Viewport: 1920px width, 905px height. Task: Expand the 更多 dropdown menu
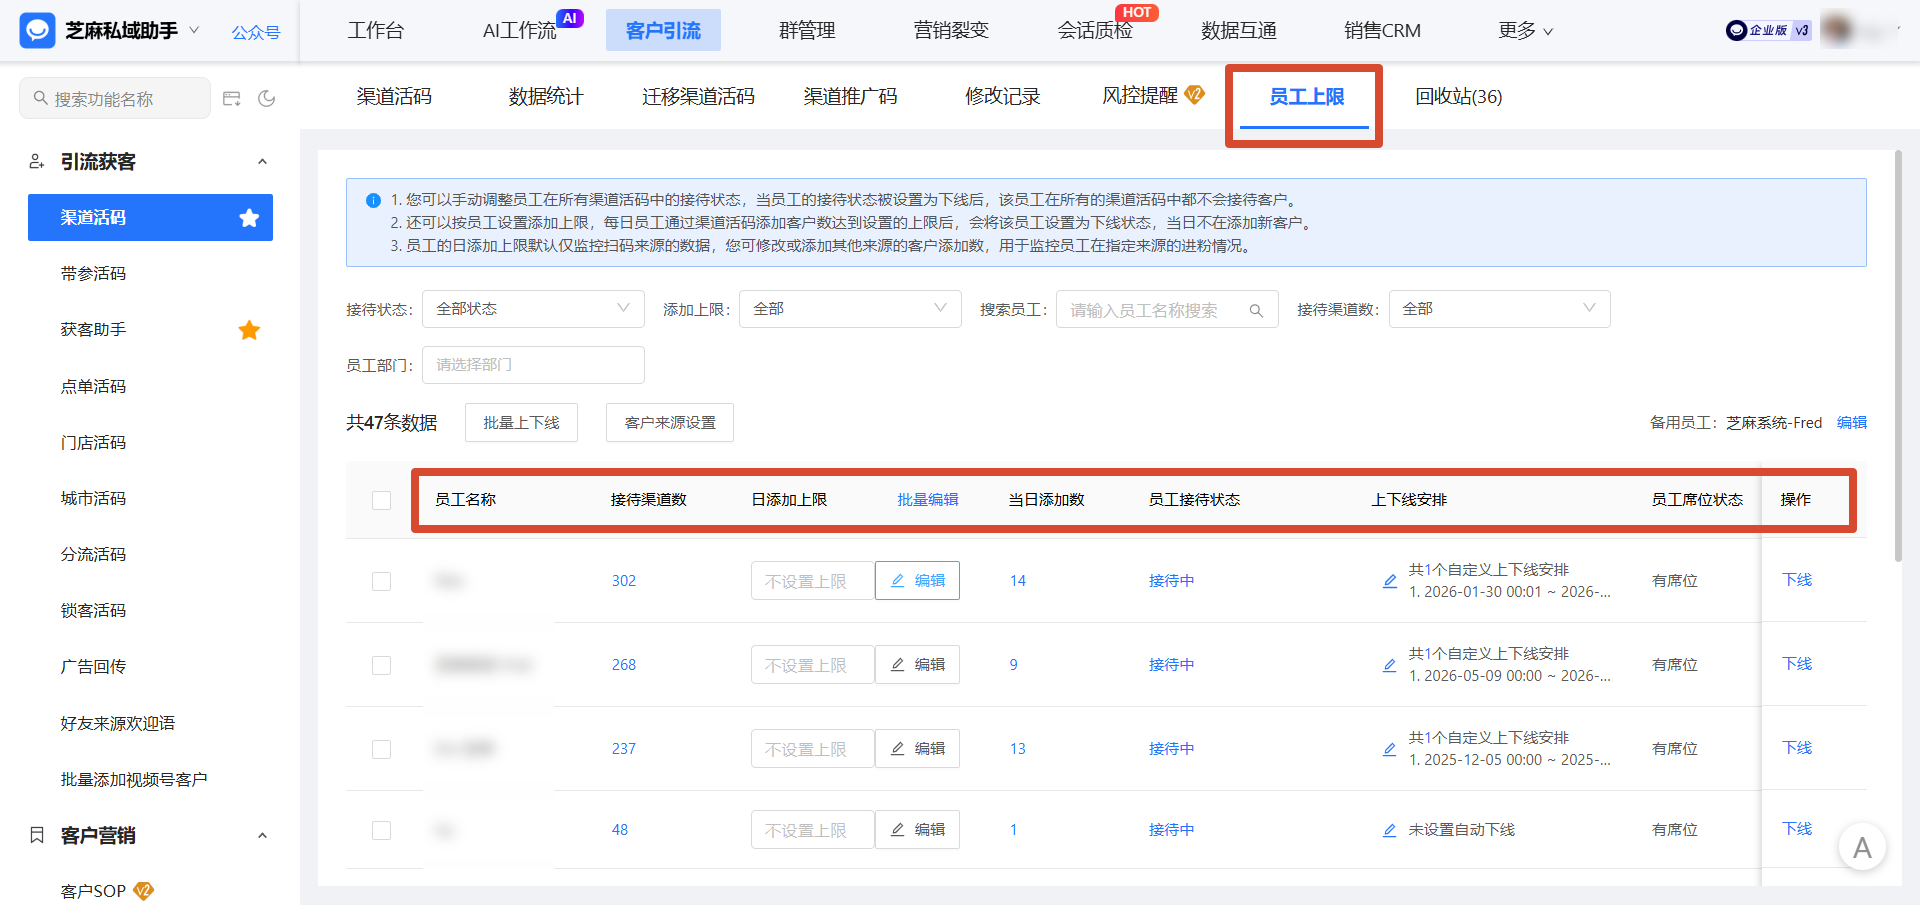pos(1525,31)
